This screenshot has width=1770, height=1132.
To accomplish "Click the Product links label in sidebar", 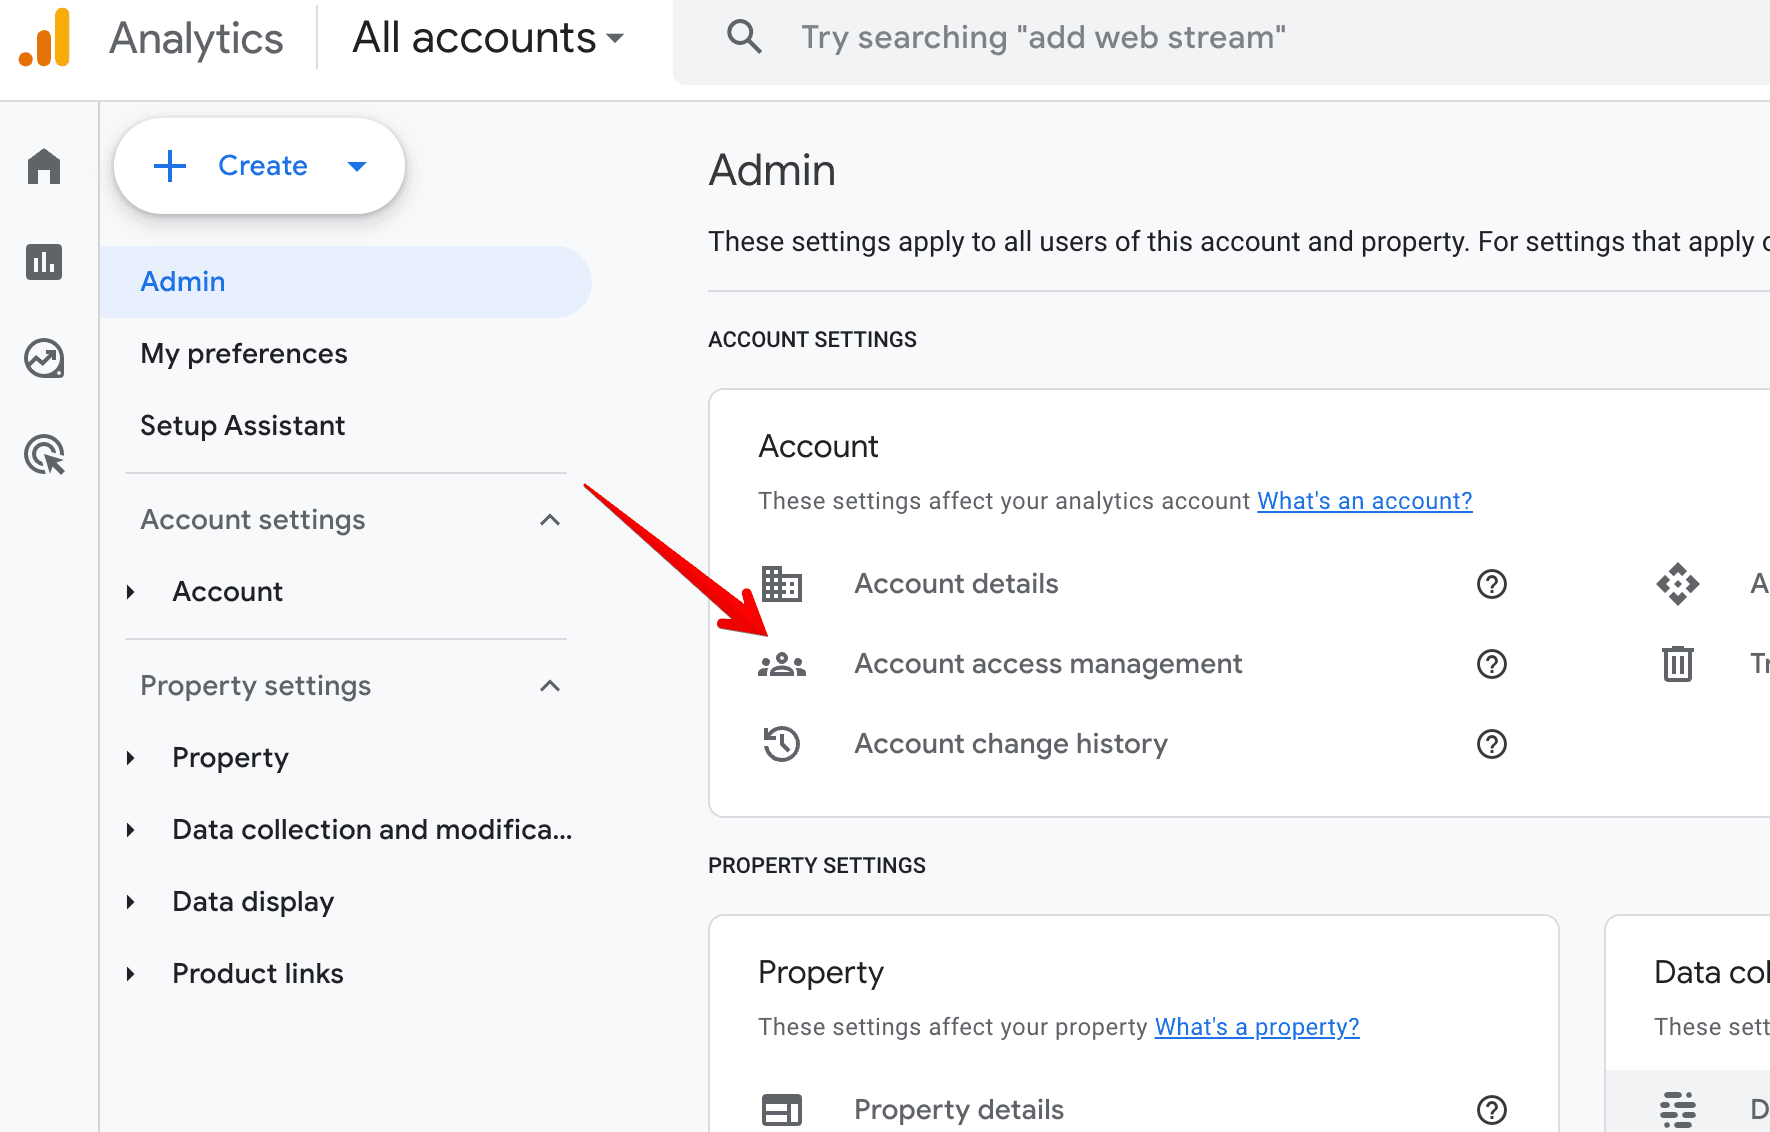I will tap(258, 974).
